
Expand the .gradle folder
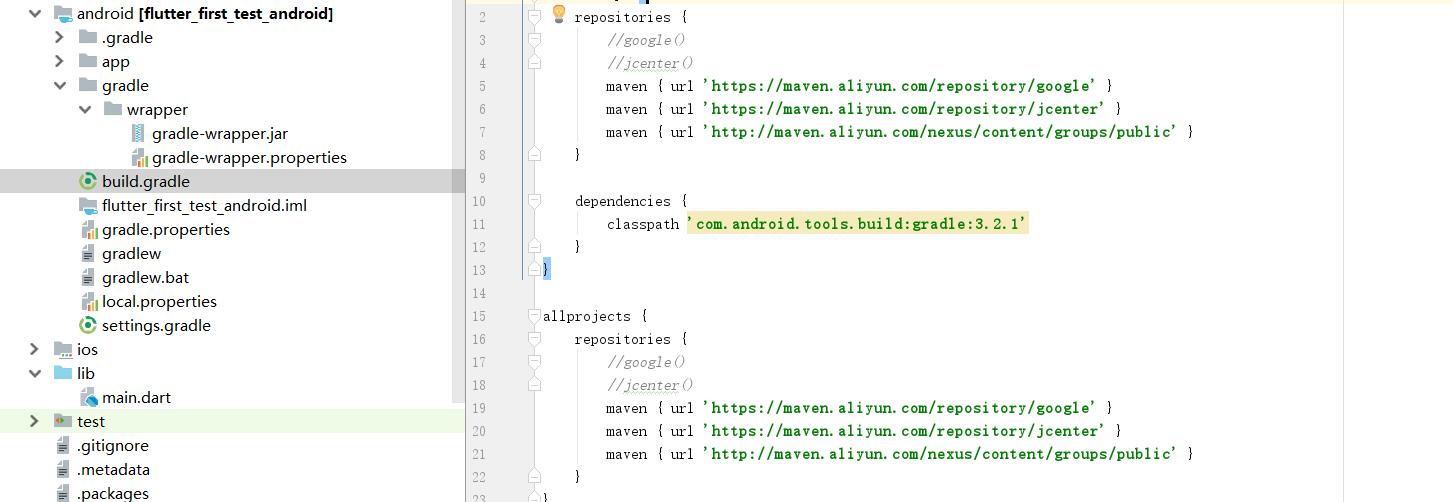point(60,38)
